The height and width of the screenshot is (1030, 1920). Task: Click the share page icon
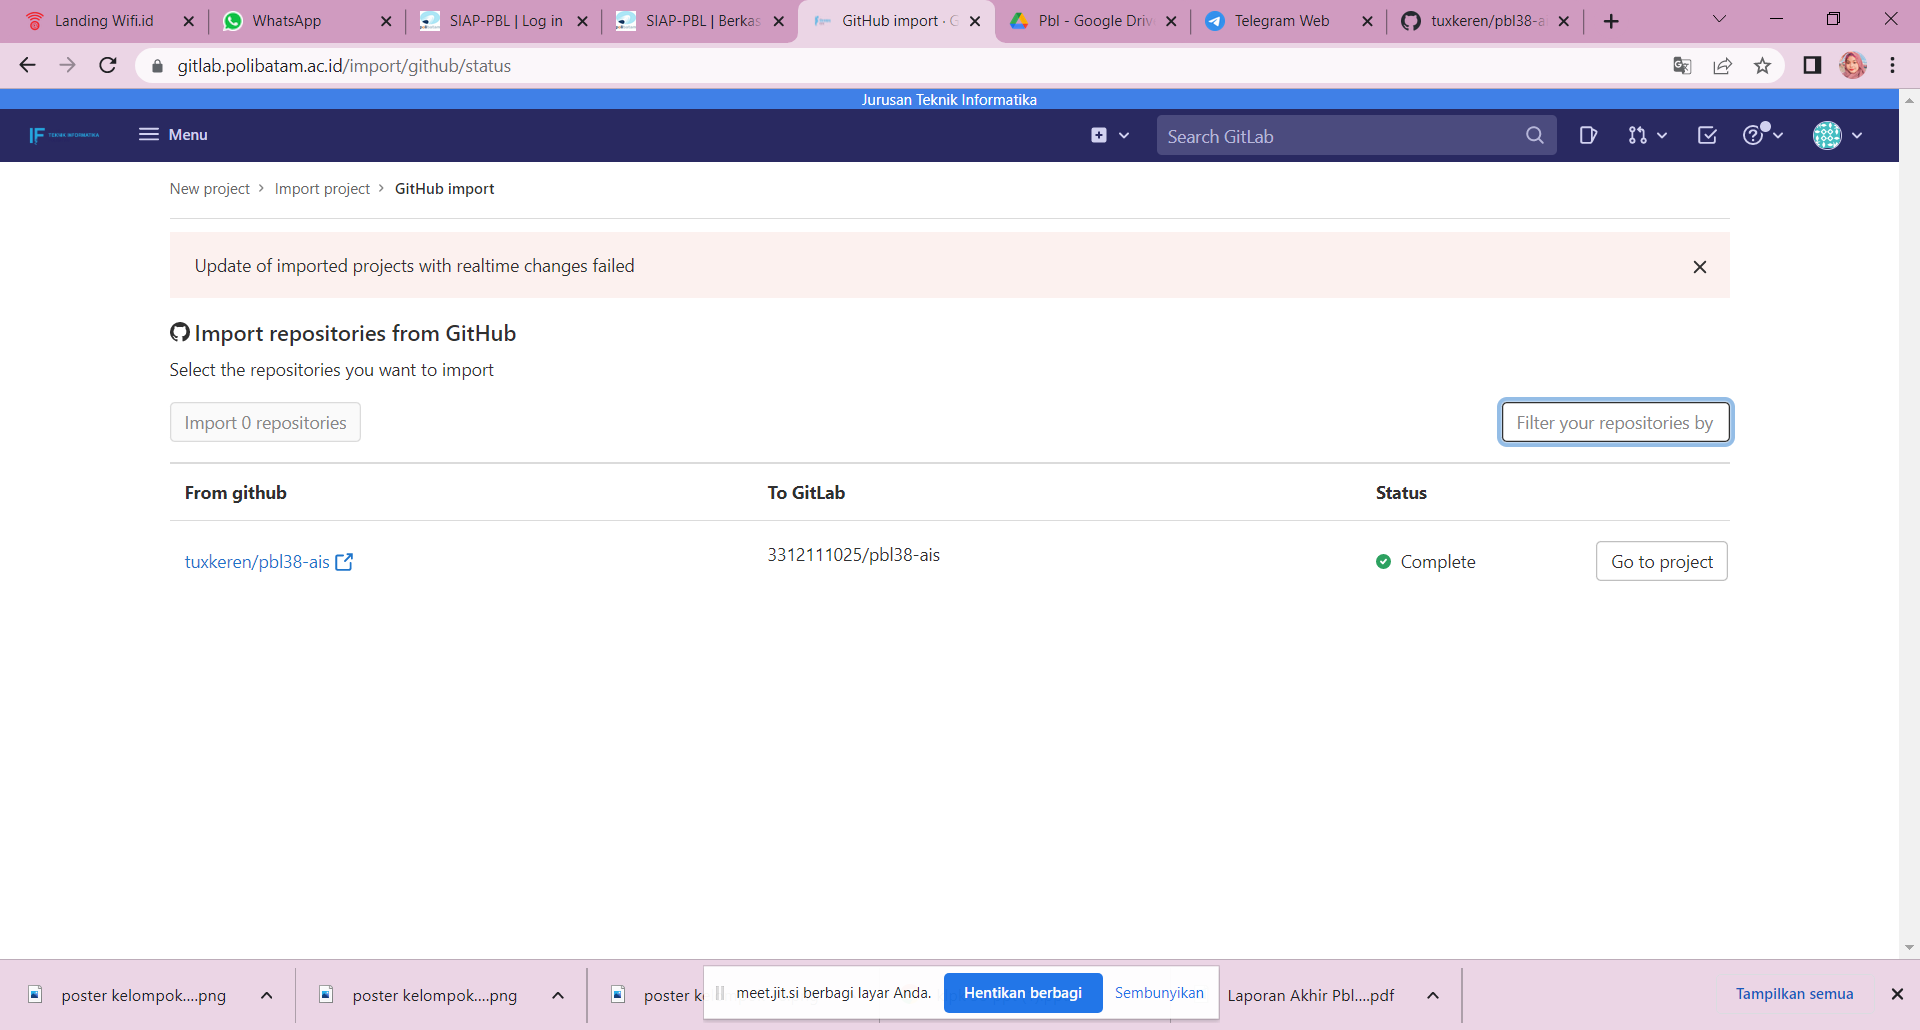pyautogui.click(x=1722, y=66)
